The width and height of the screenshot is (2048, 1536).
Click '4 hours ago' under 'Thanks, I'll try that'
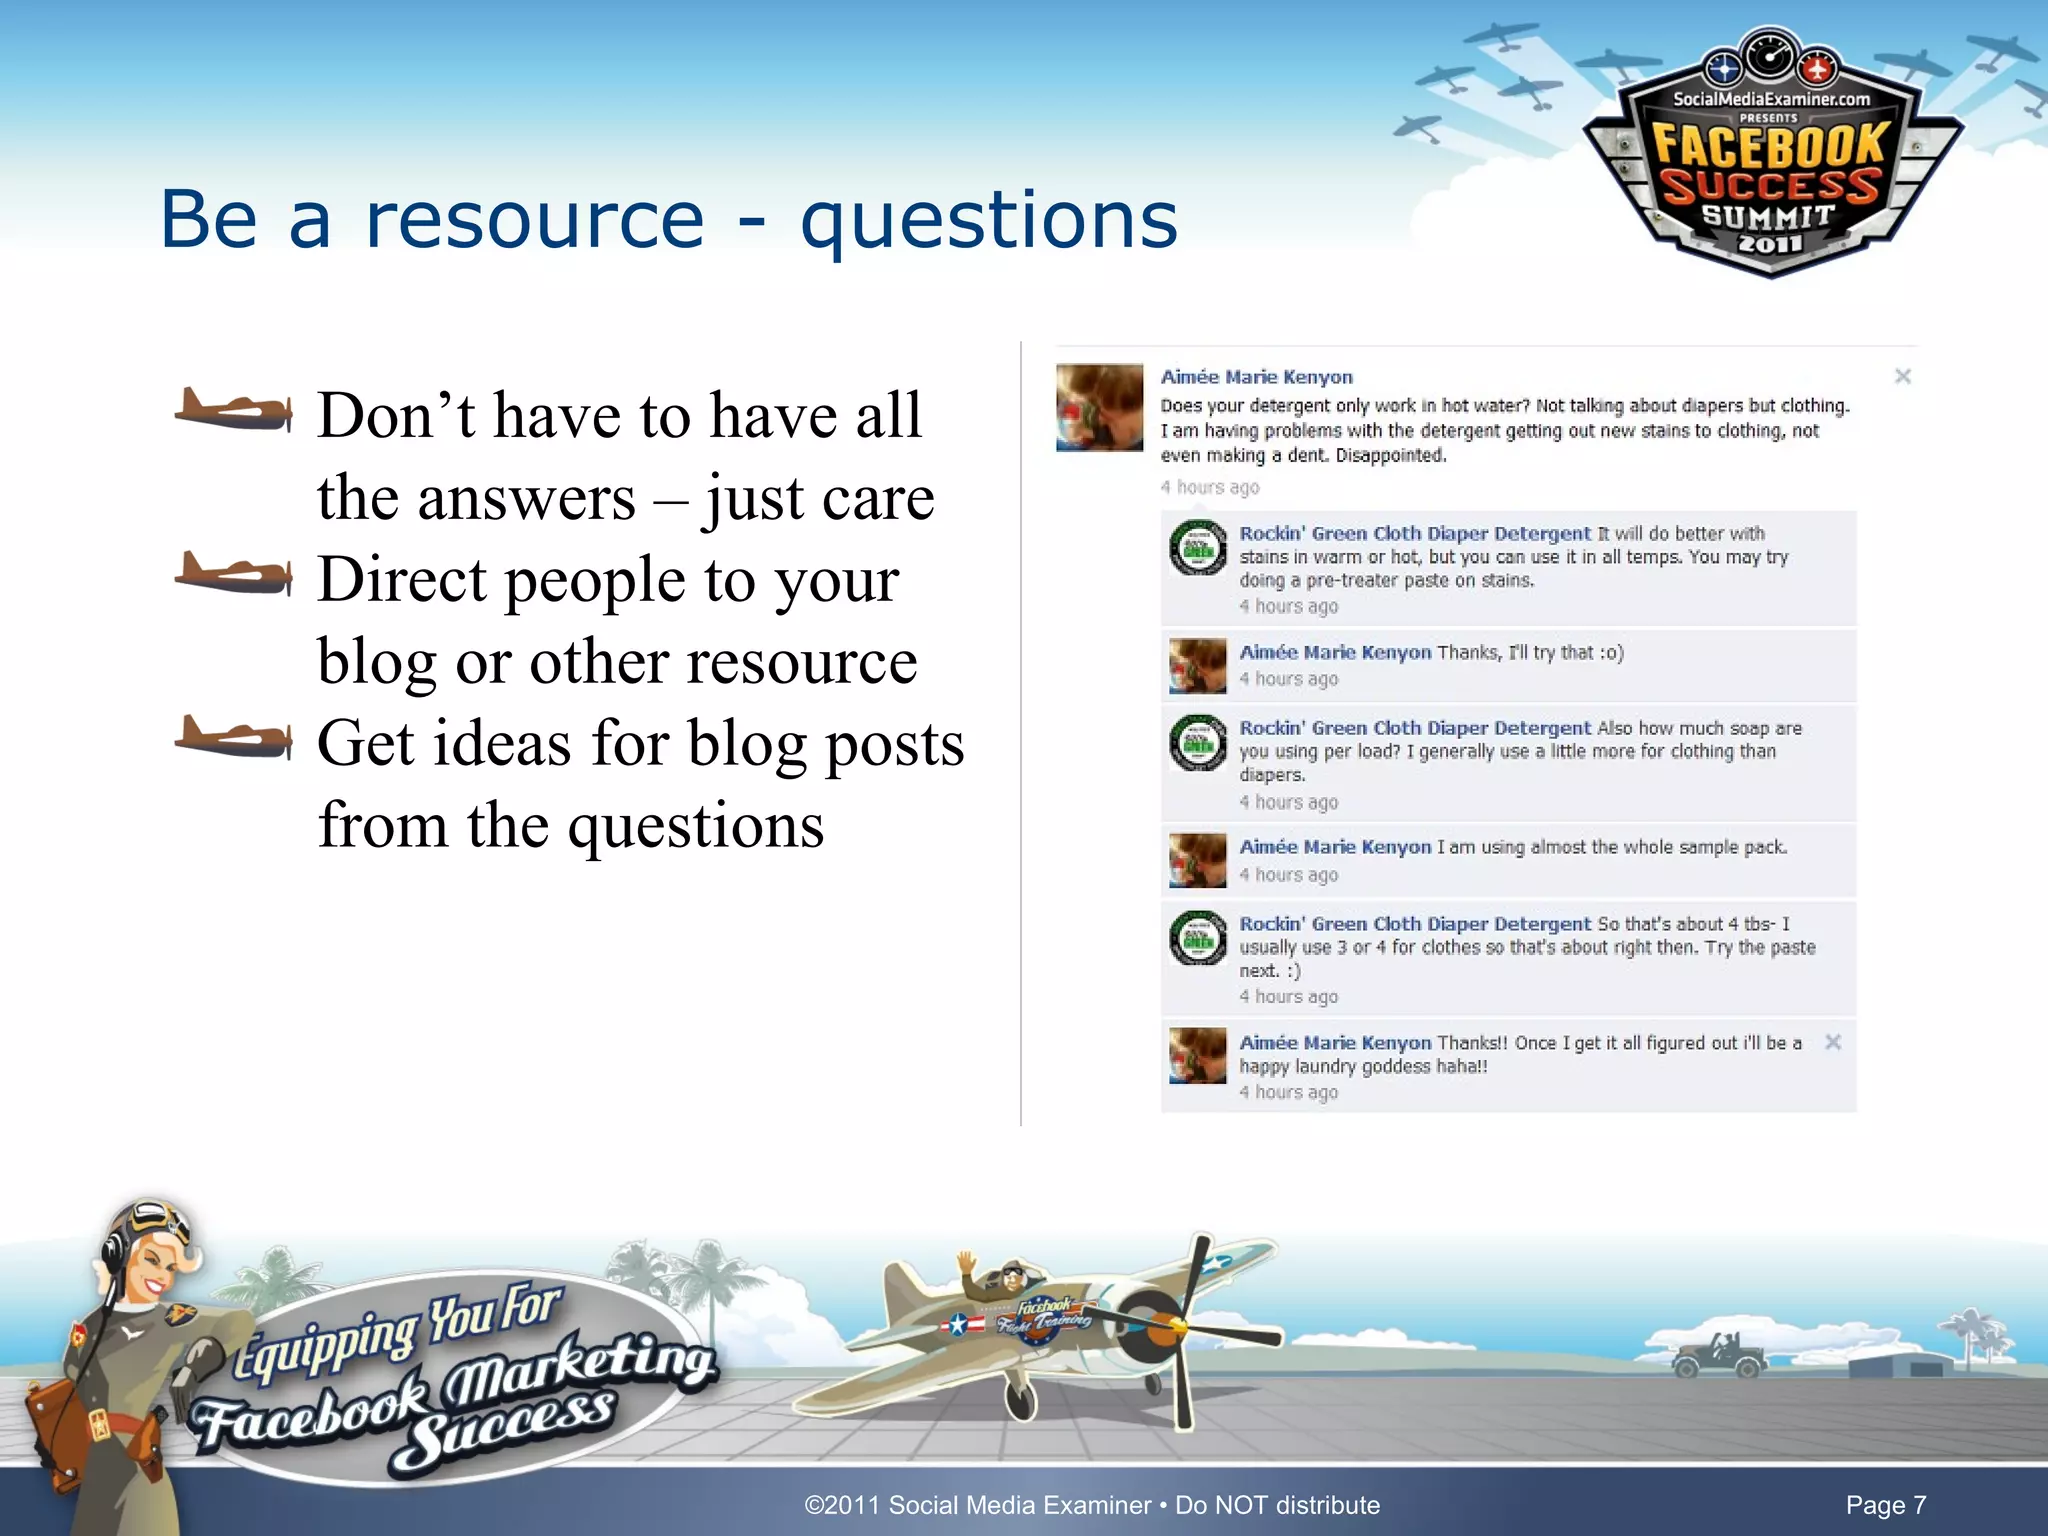pos(1288,679)
